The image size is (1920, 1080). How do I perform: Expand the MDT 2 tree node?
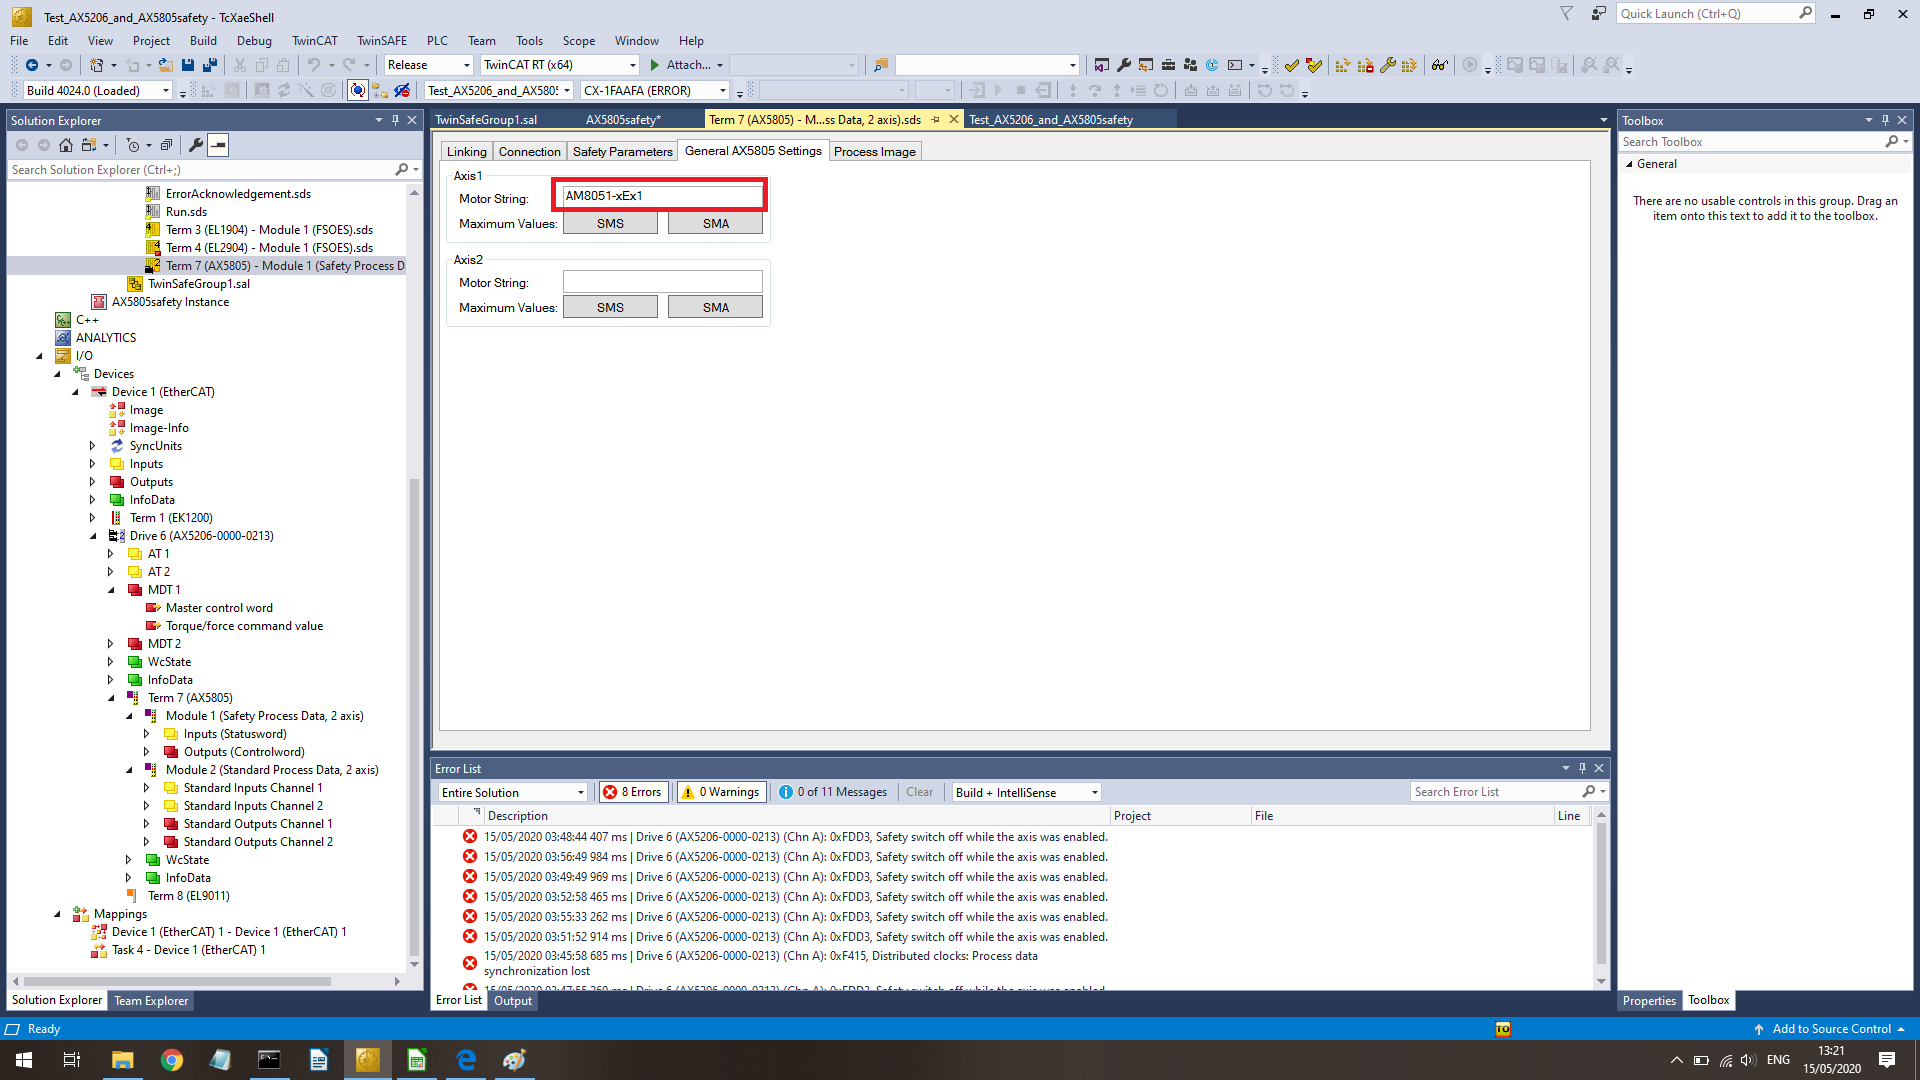click(111, 644)
